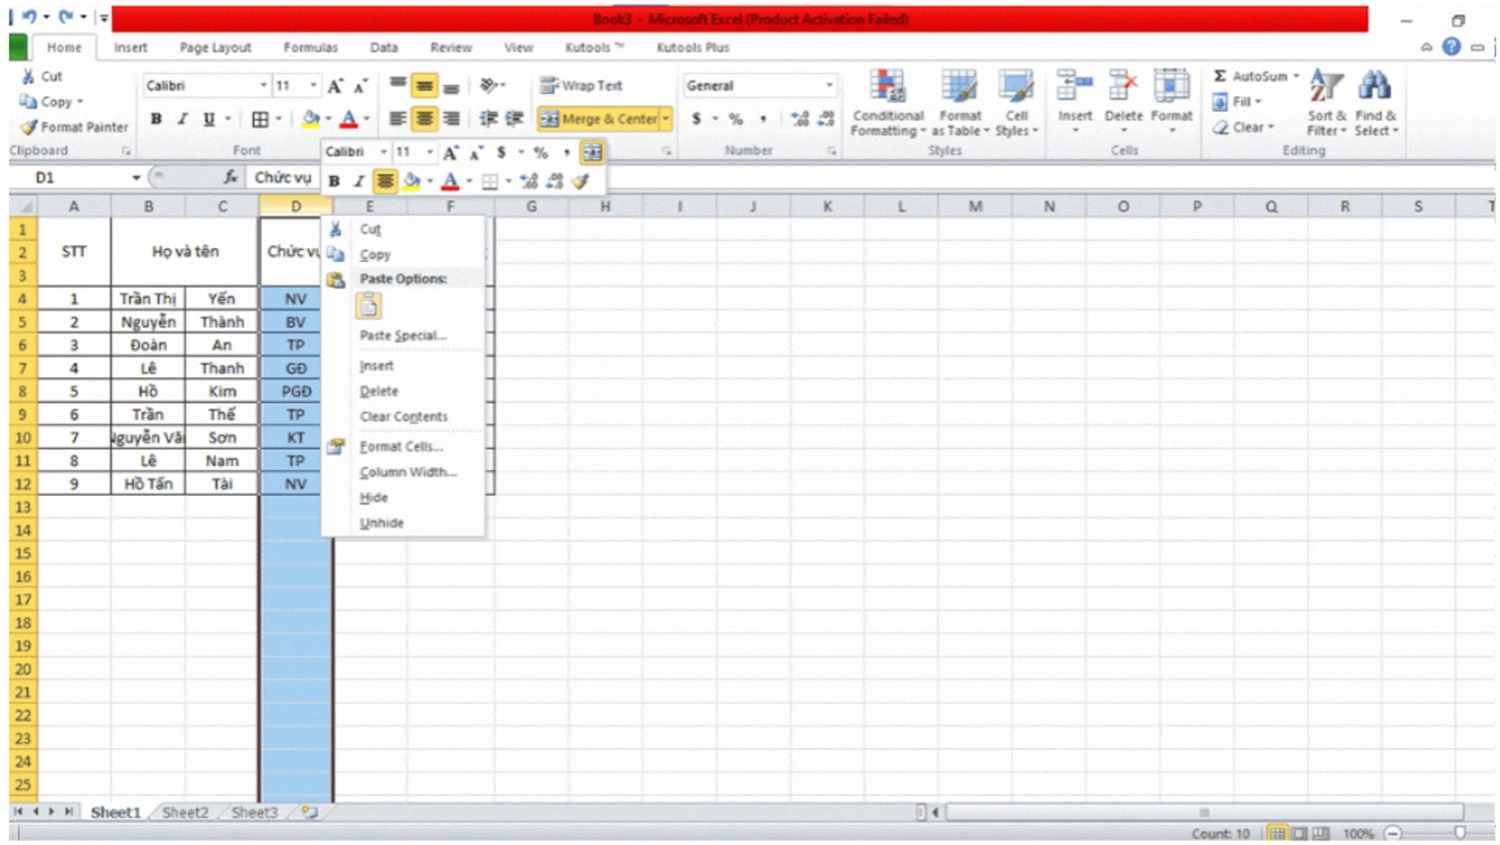Open Format as Table
1500x845 pixels.
(x=960, y=102)
